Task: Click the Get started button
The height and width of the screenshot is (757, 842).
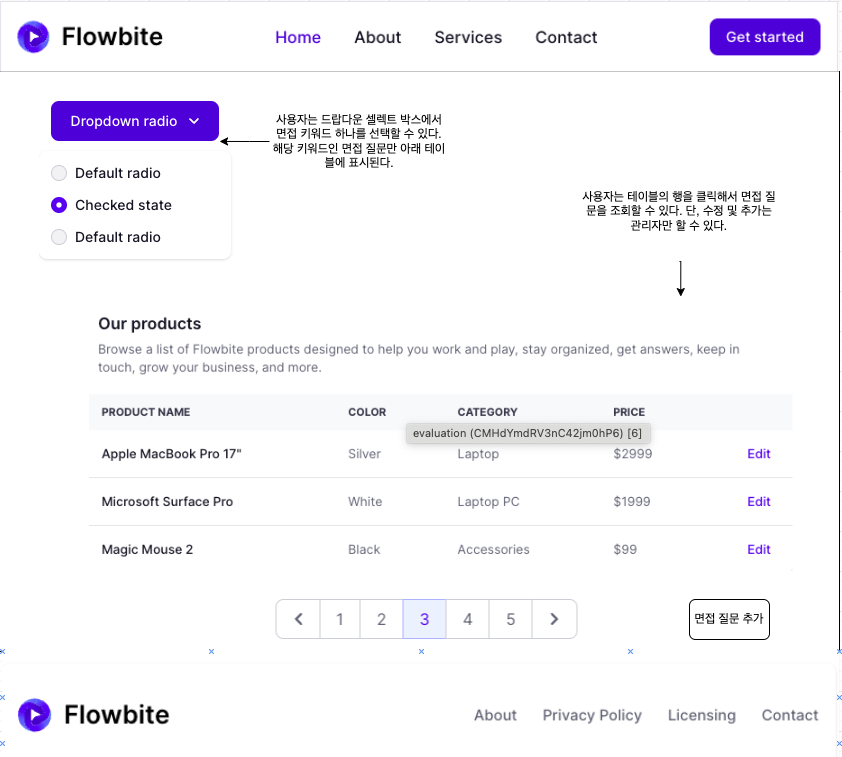Action: coord(765,37)
